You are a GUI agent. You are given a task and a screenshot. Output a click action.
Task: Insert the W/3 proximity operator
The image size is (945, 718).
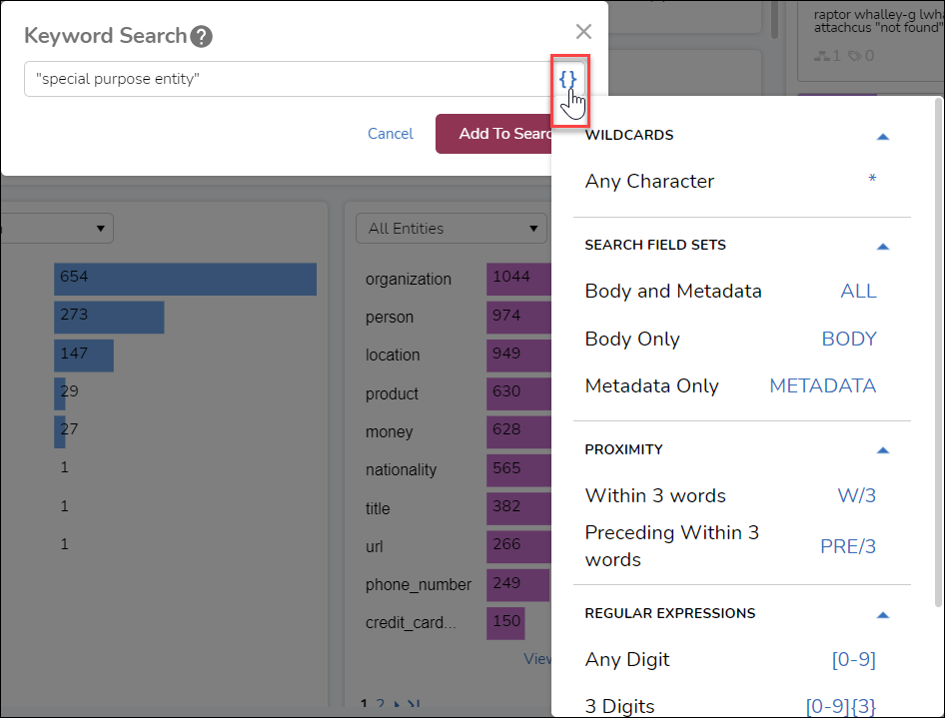856,495
